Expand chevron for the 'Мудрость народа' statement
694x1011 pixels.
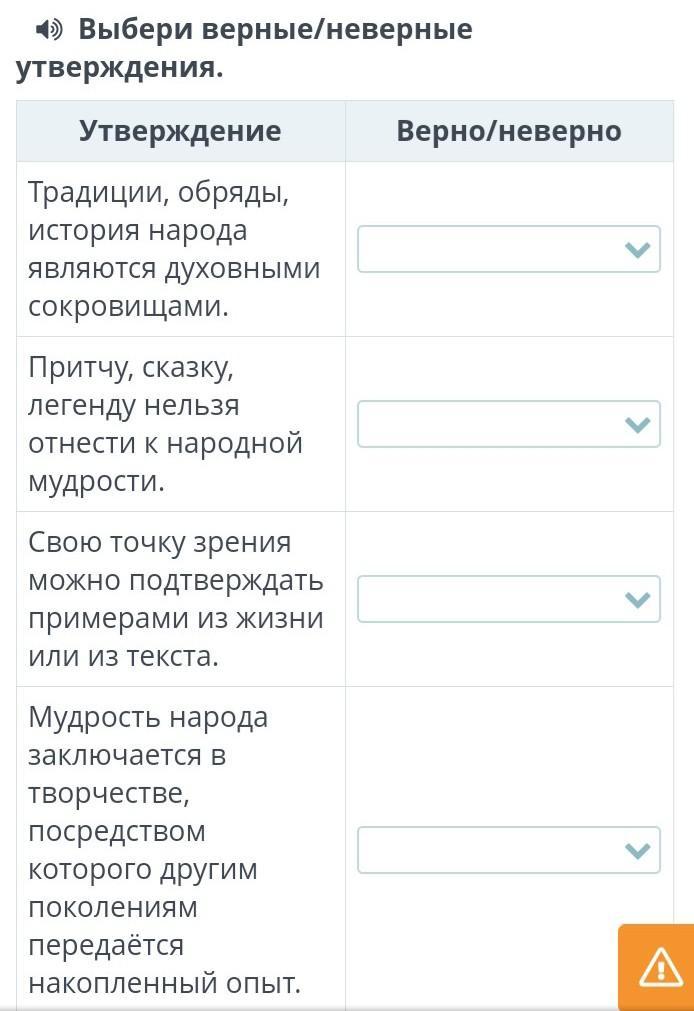coord(638,850)
